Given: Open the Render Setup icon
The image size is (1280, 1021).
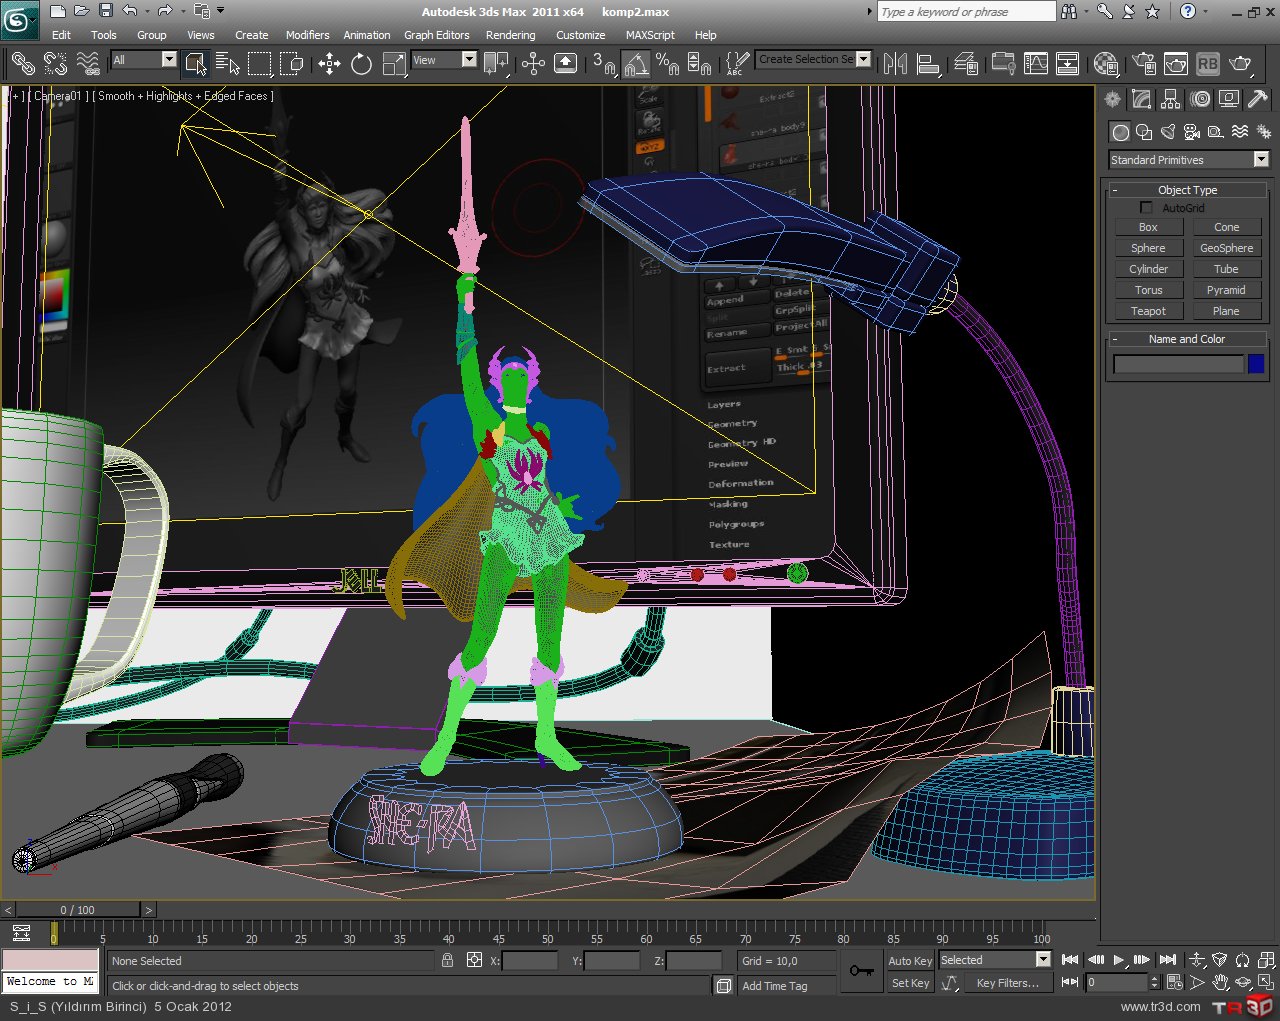Looking at the screenshot, I should [x=1144, y=64].
